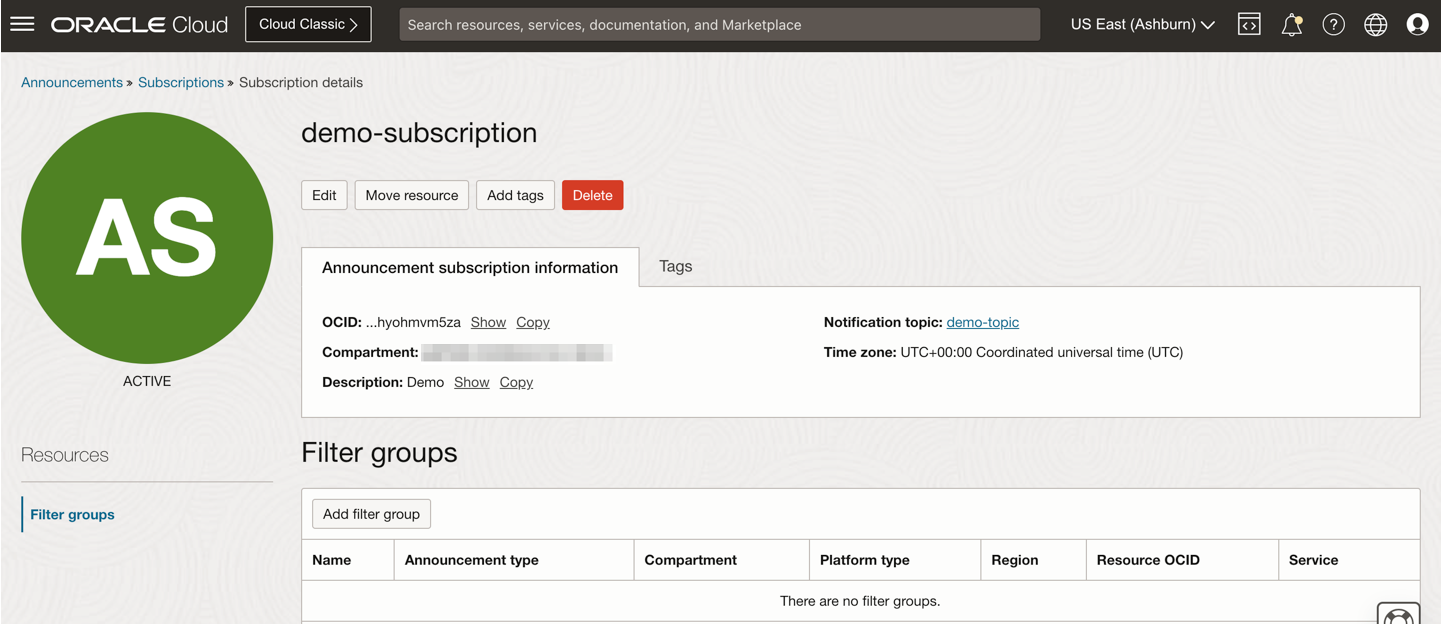Viewport: 1441px width, 624px height.
Task: Select Filter groups in the Resources sidebar
Action: (x=71, y=514)
